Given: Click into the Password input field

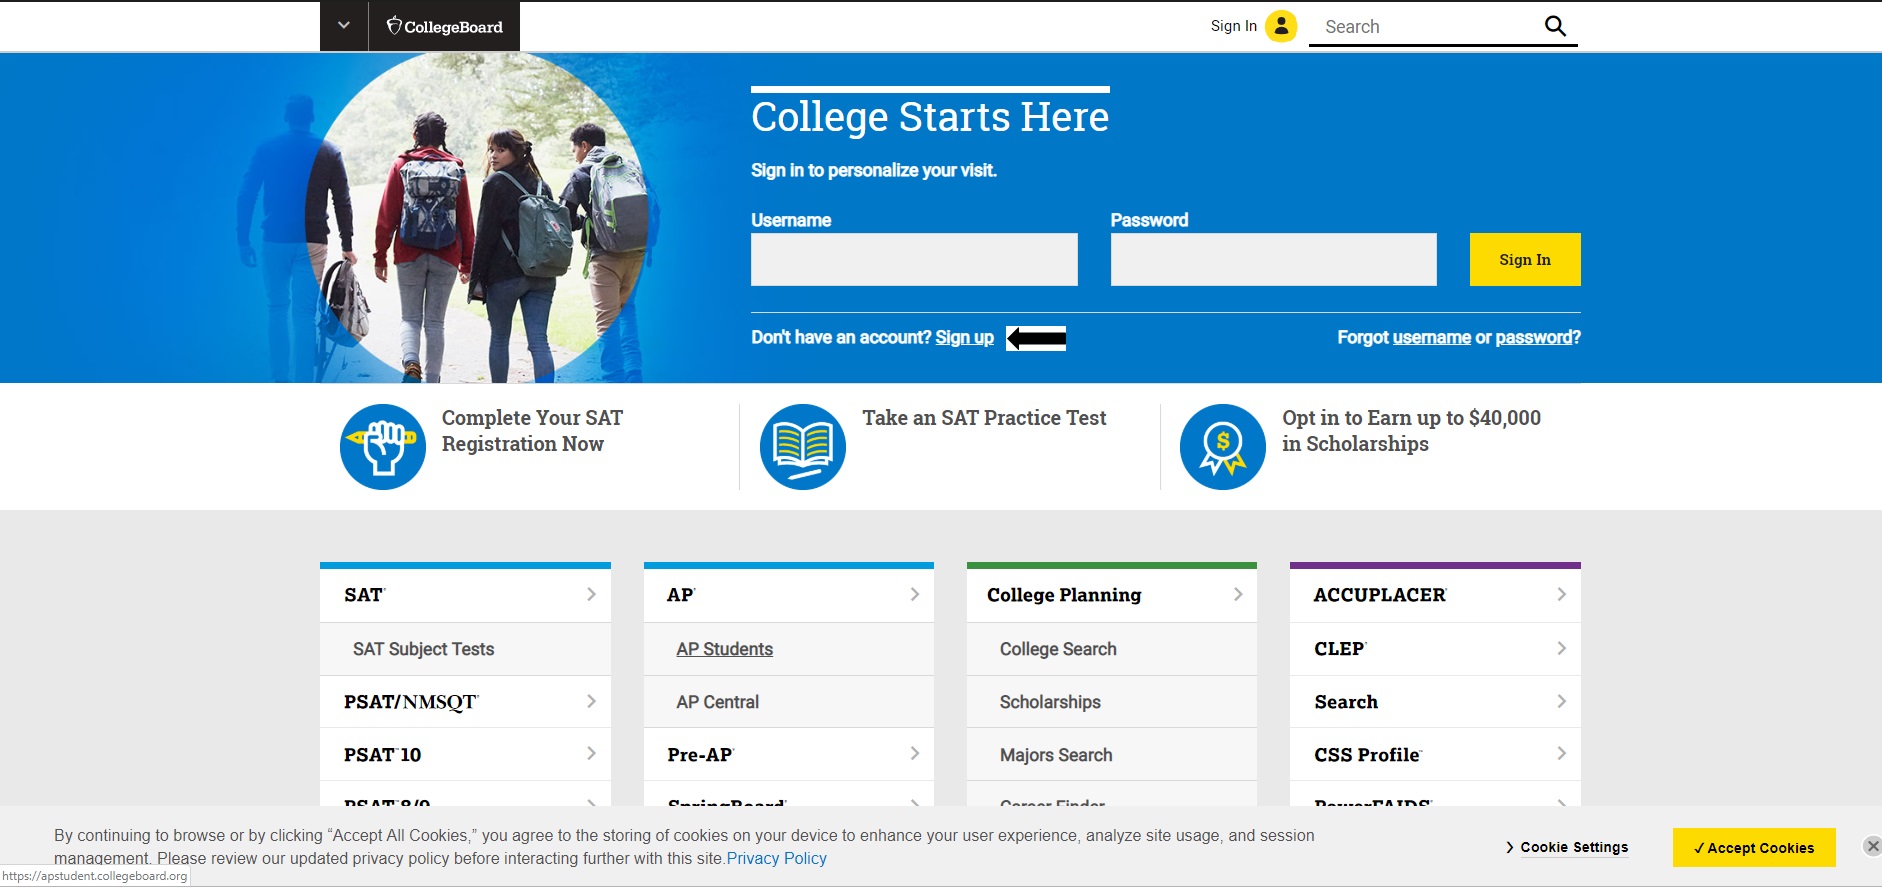Looking at the screenshot, I should coord(1273,260).
